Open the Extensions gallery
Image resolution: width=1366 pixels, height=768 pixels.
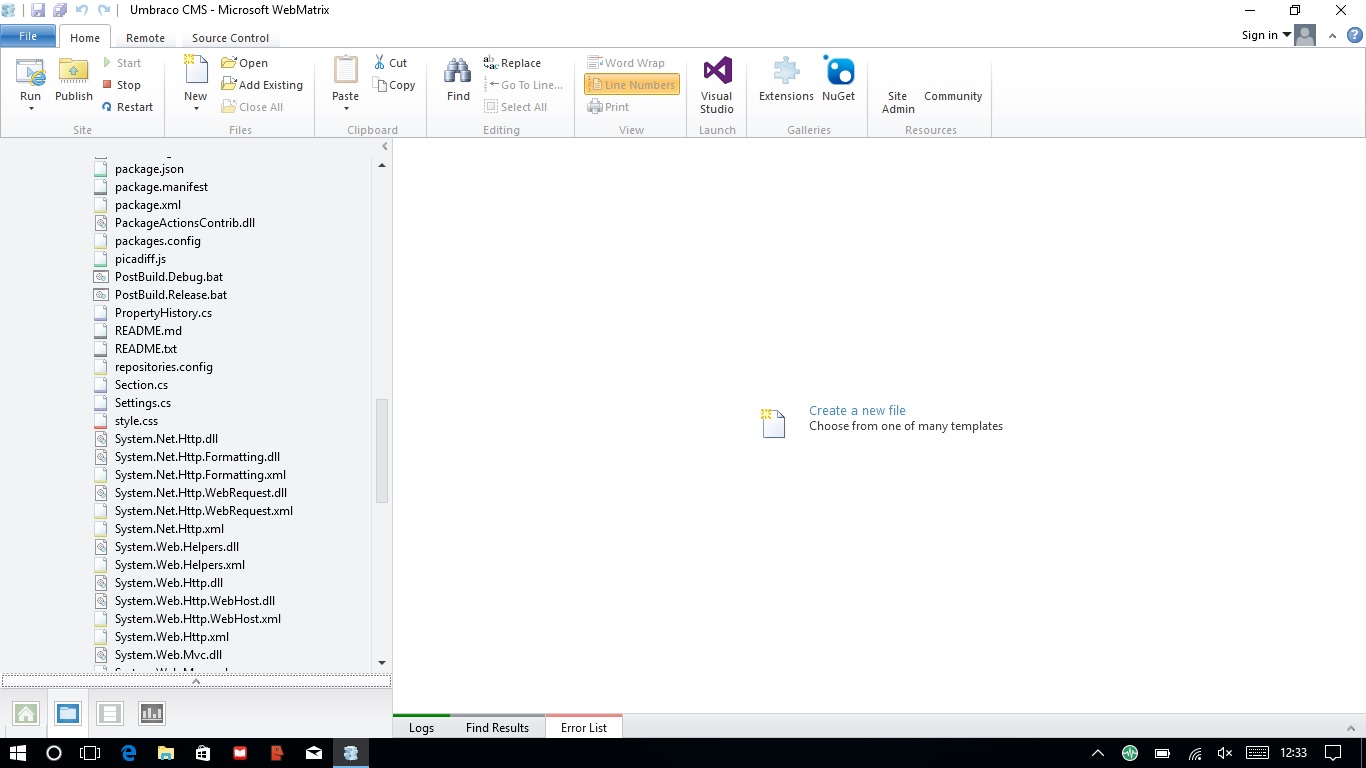click(x=786, y=80)
